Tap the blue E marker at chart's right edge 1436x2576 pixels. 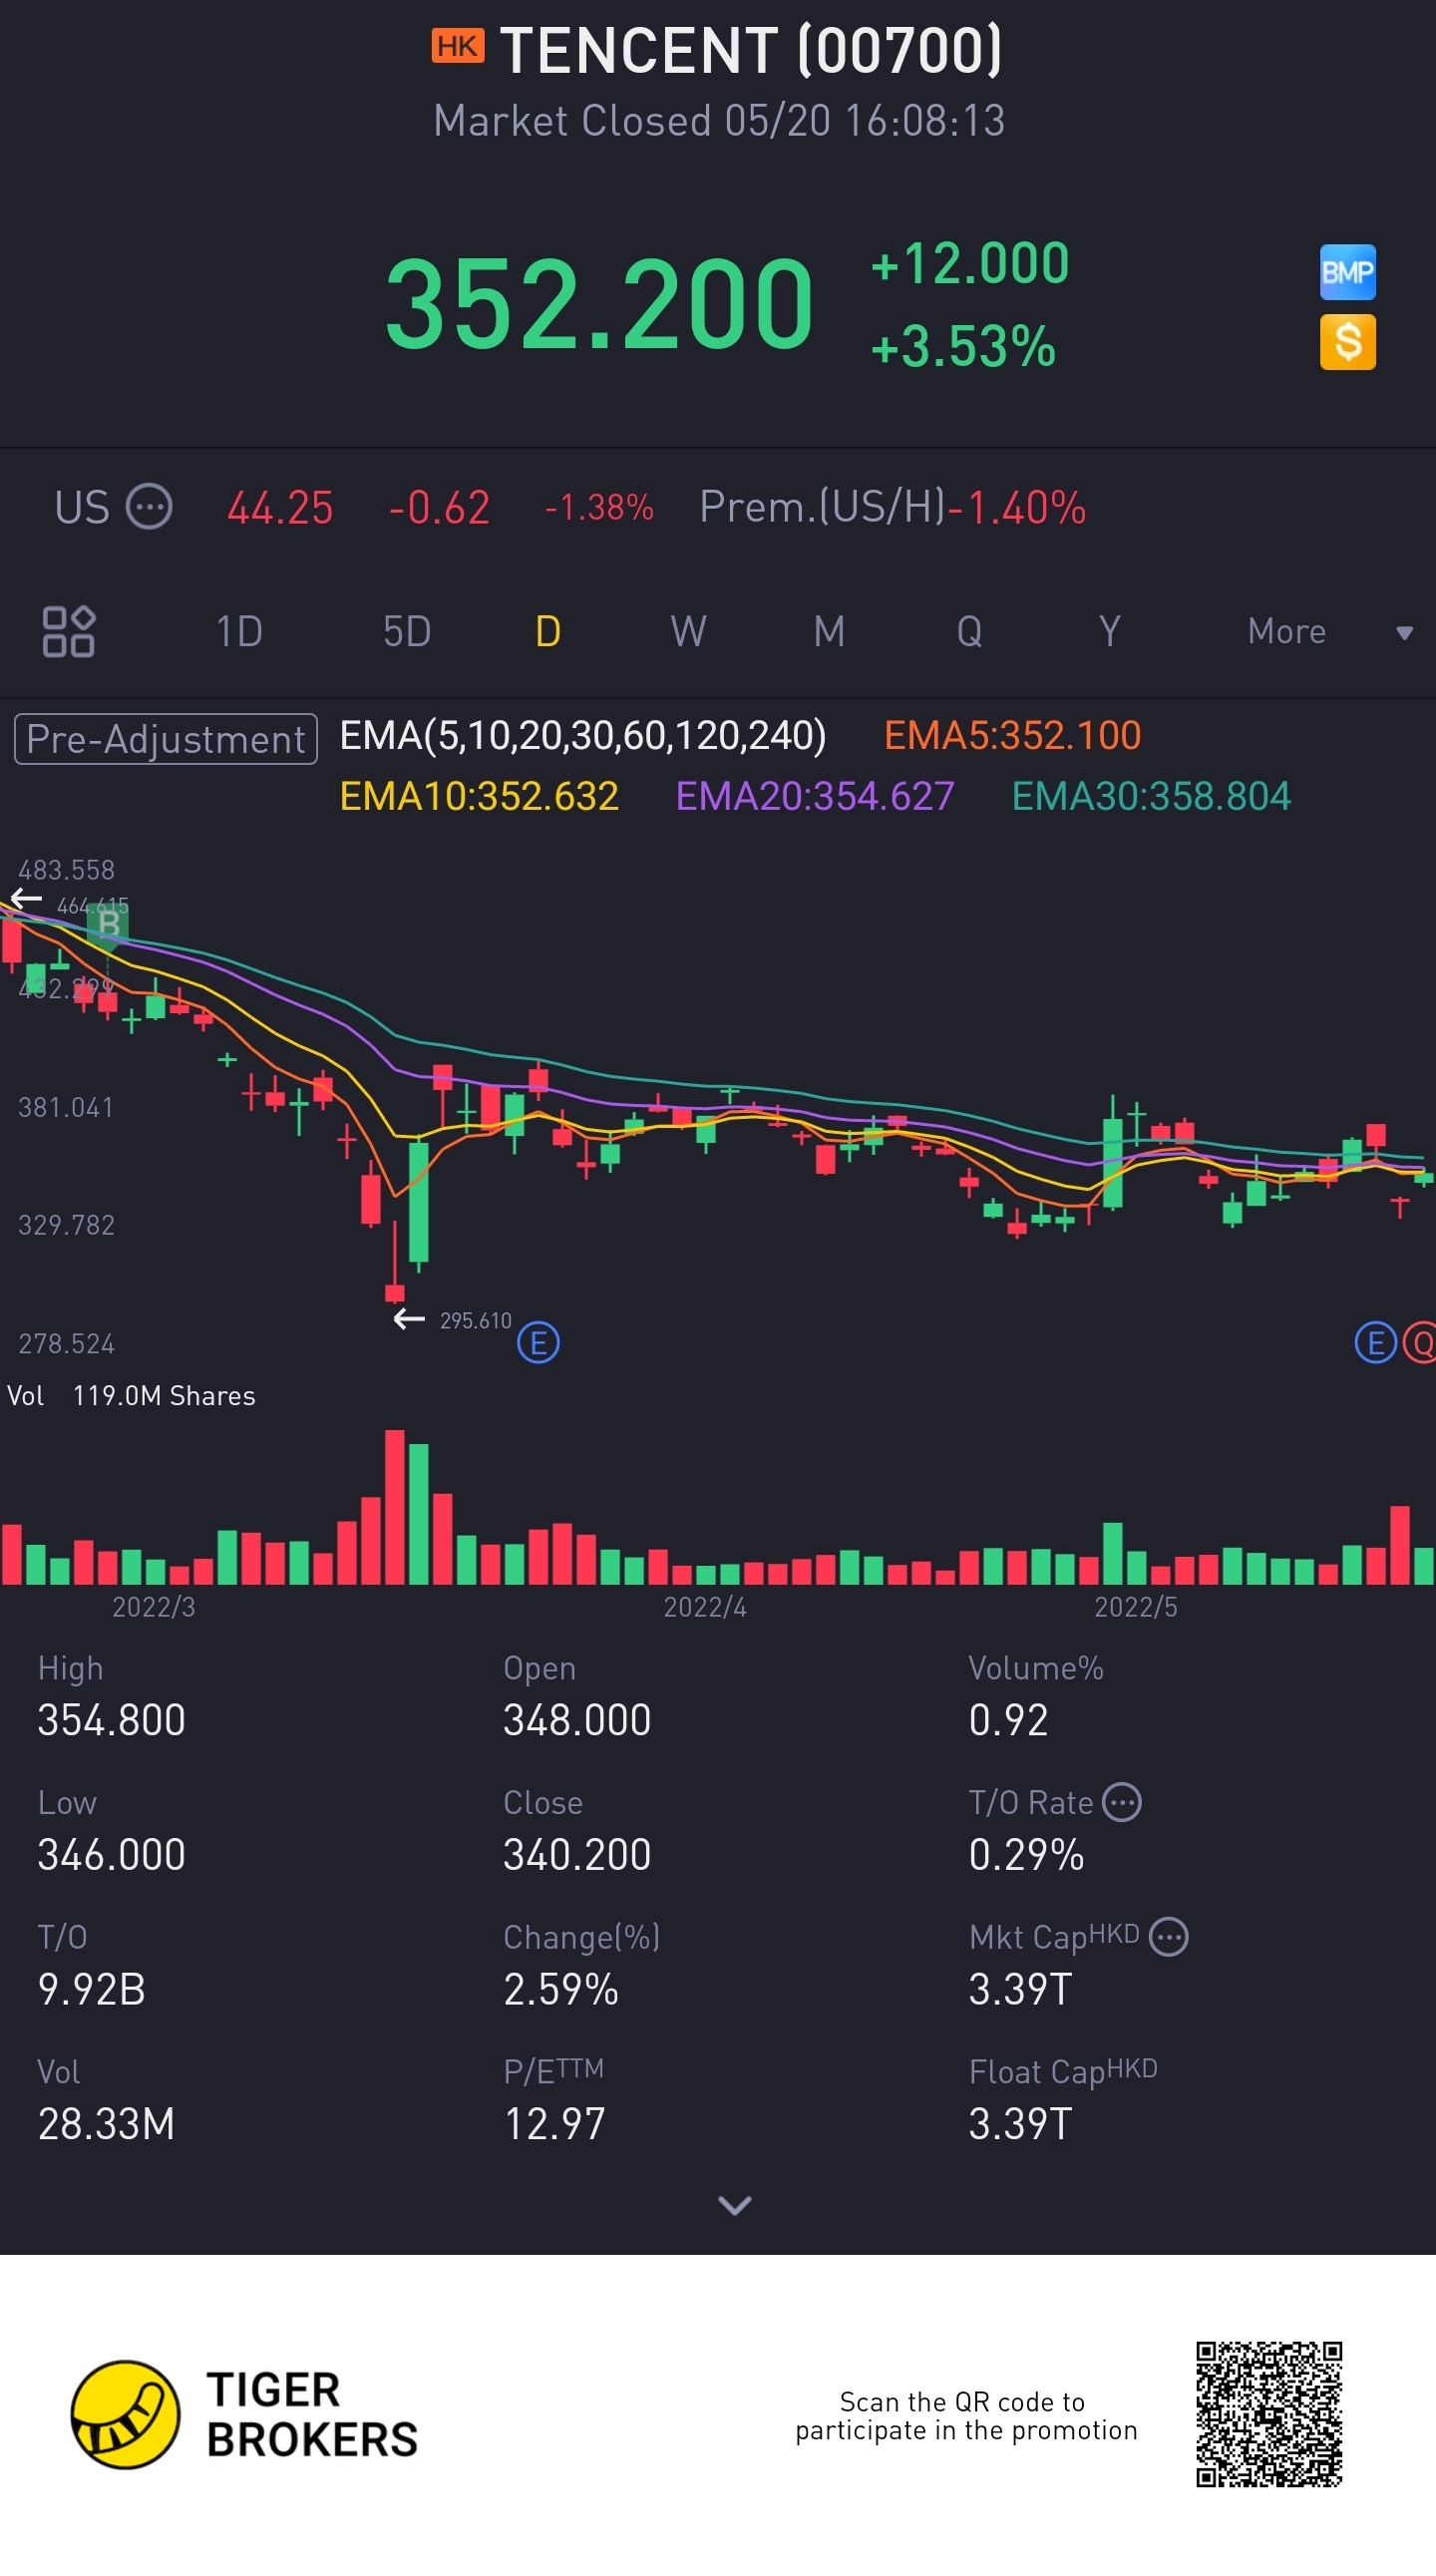[x=1375, y=1342]
